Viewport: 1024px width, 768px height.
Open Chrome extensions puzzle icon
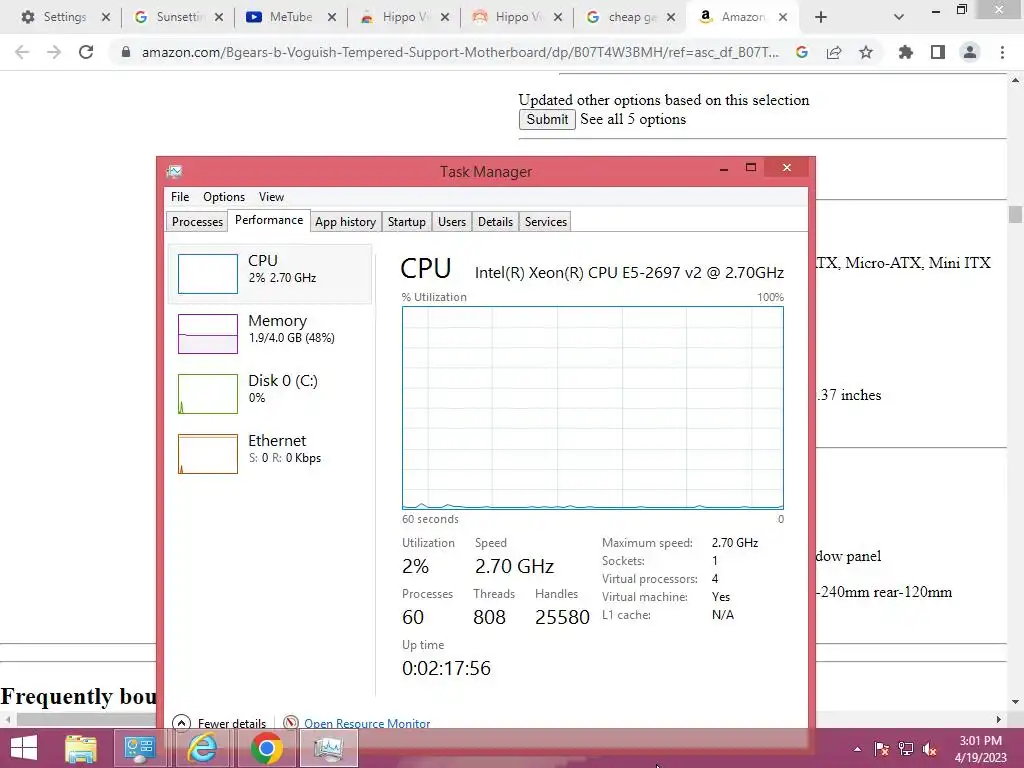point(906,52)
